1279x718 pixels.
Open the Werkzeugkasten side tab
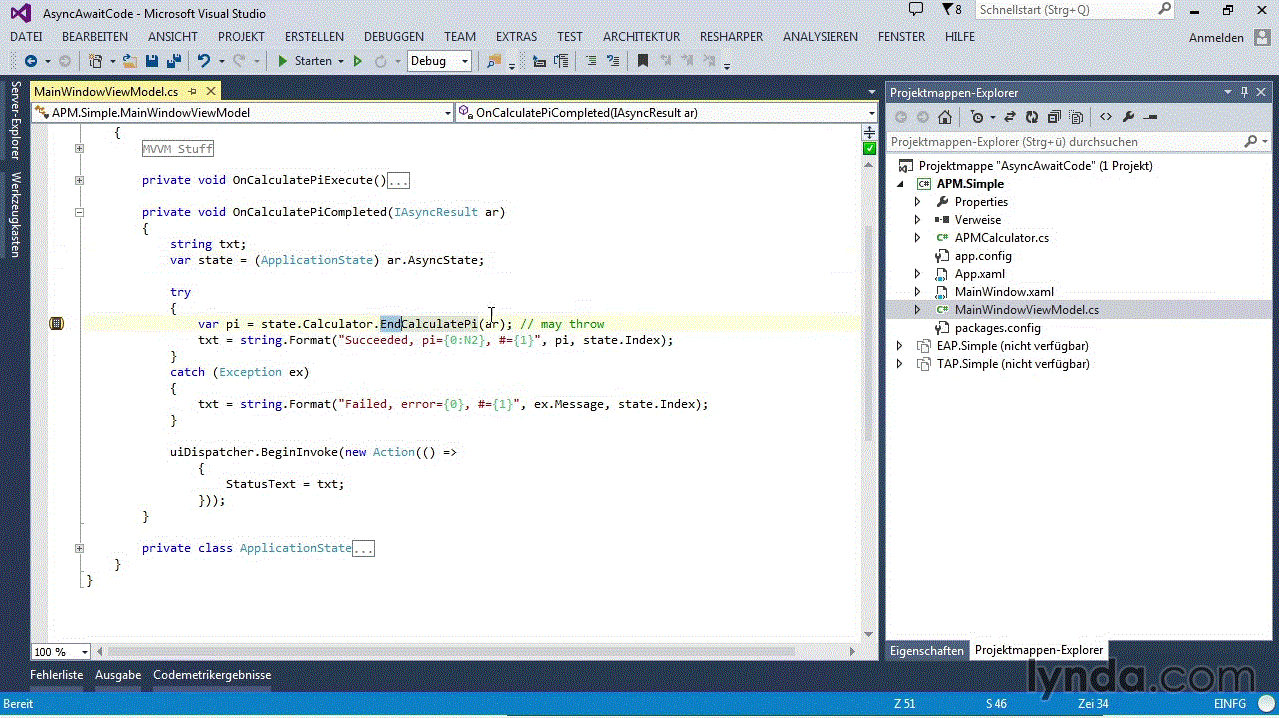tap(15, 215)
